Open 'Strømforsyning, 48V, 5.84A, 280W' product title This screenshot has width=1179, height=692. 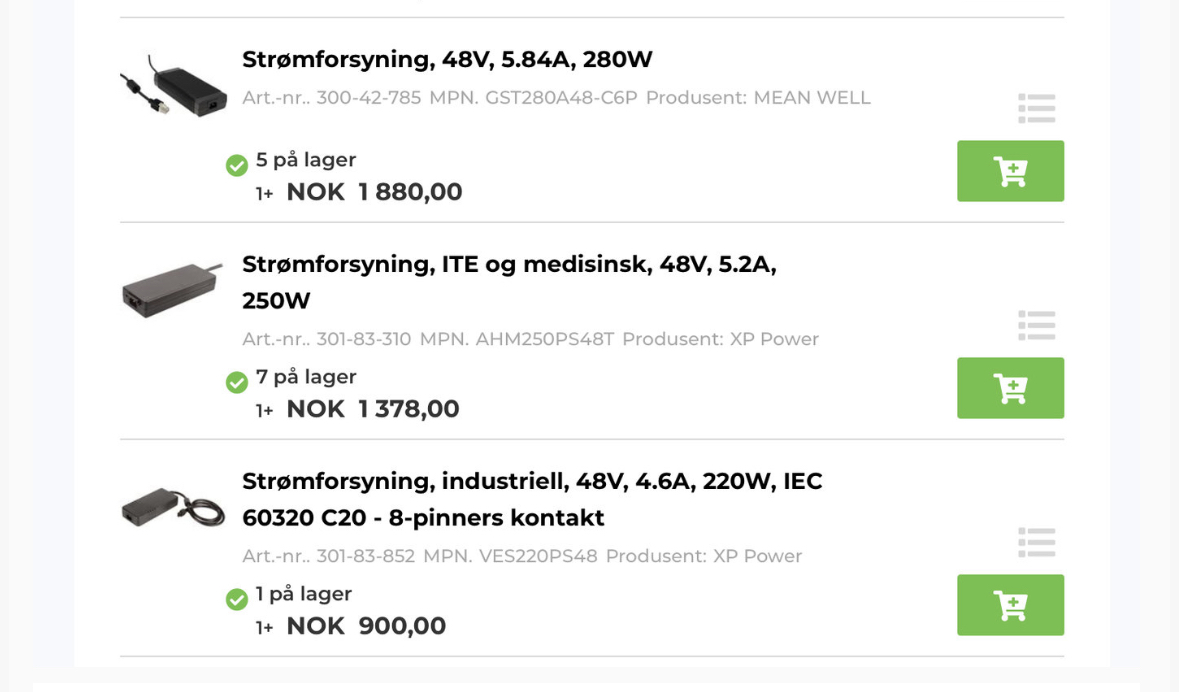447,60
